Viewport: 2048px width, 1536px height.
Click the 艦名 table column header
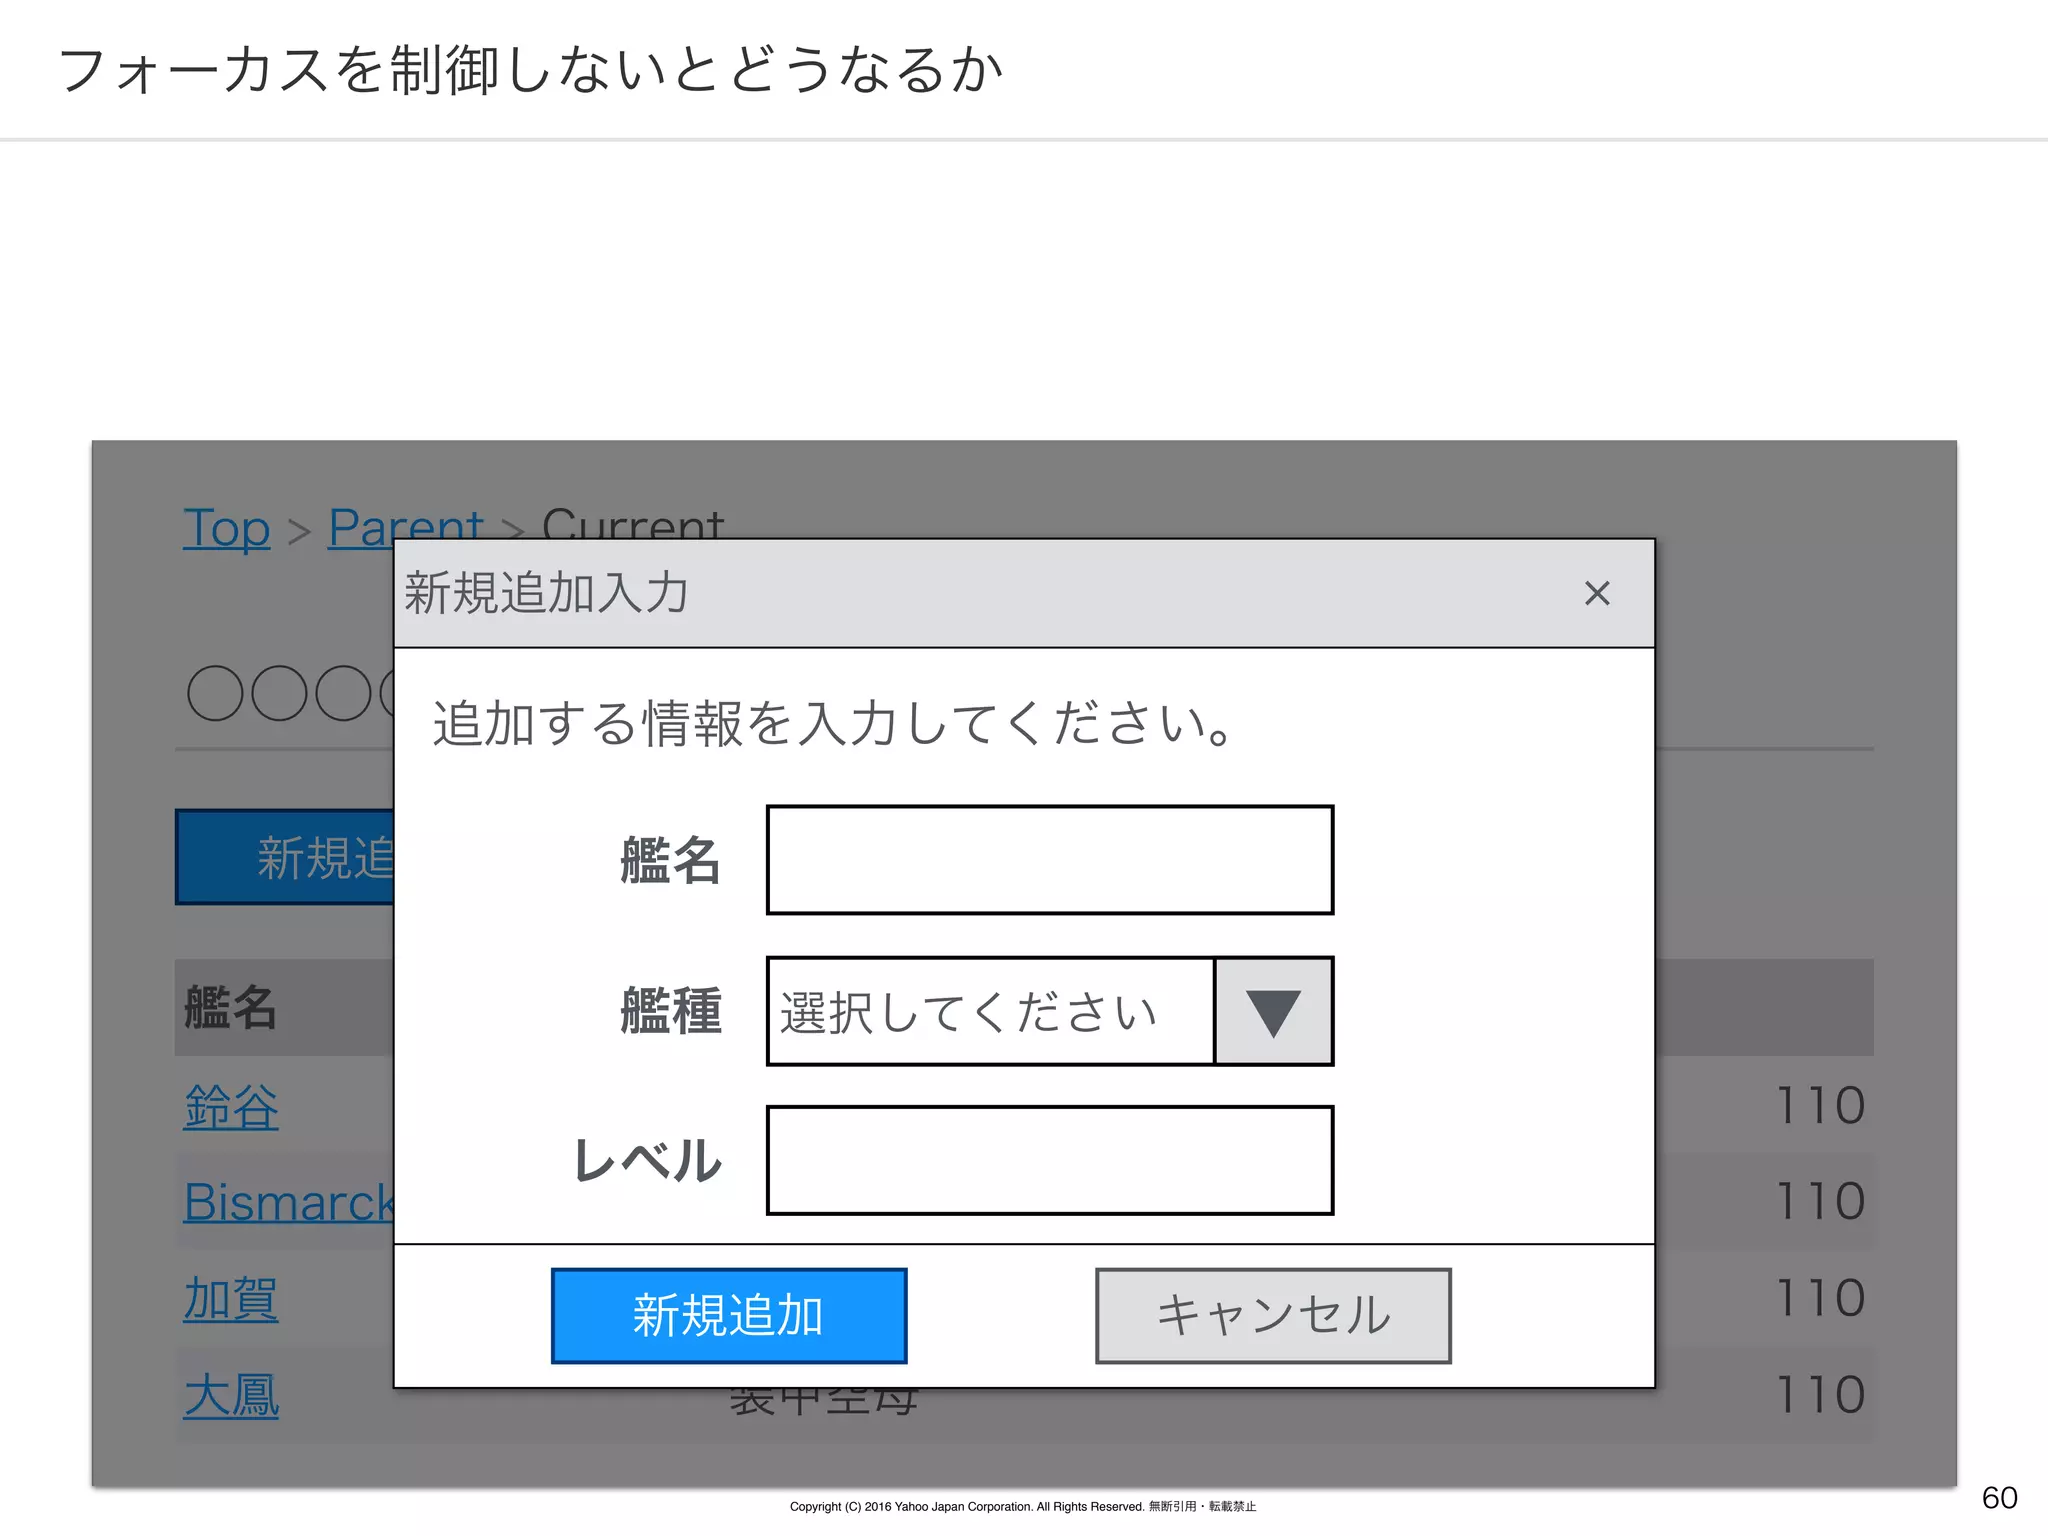[x=231, y=1007]
